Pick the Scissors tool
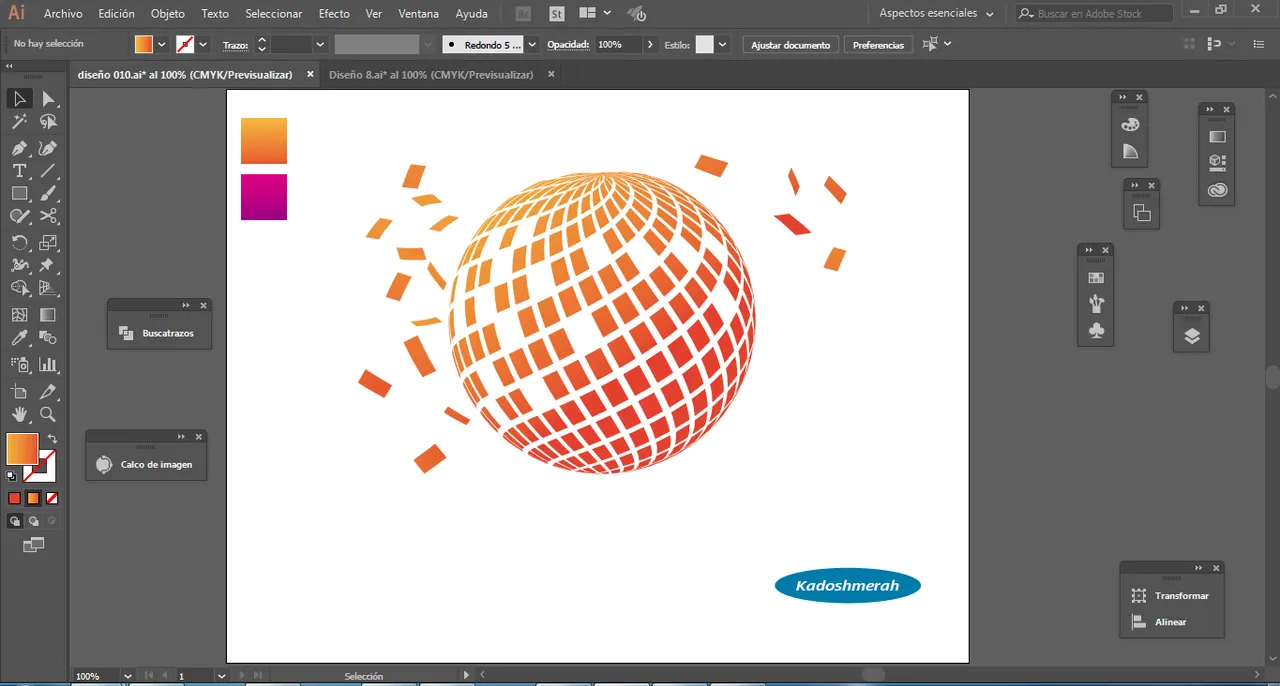The height and width of the screenshot is (686, 1280). click(48, 217)
